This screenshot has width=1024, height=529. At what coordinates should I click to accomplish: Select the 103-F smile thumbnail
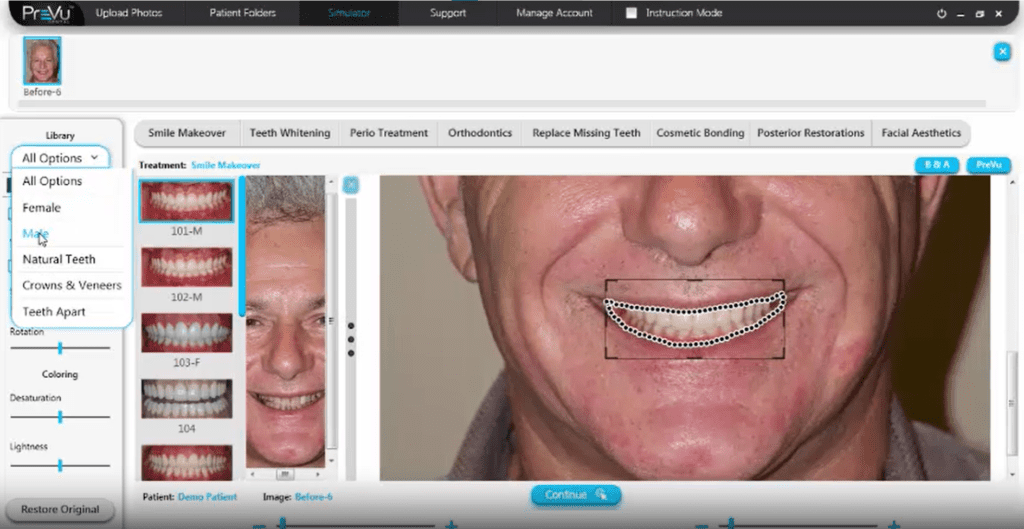[x=186, y=333]
